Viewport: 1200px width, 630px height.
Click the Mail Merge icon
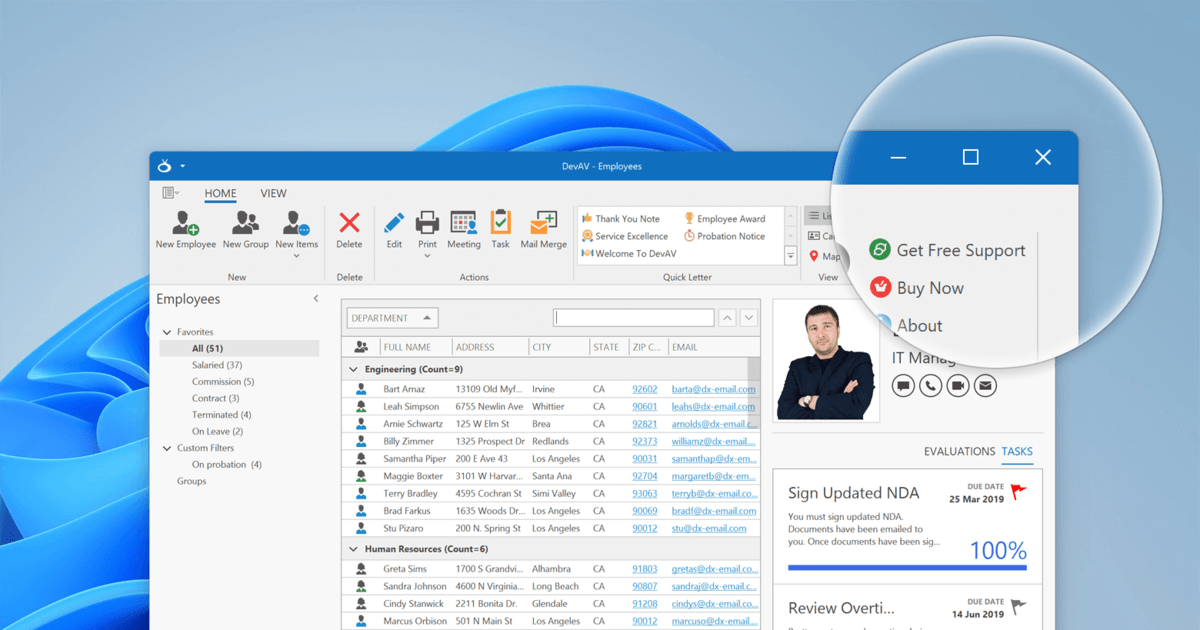tap(544, 222)
